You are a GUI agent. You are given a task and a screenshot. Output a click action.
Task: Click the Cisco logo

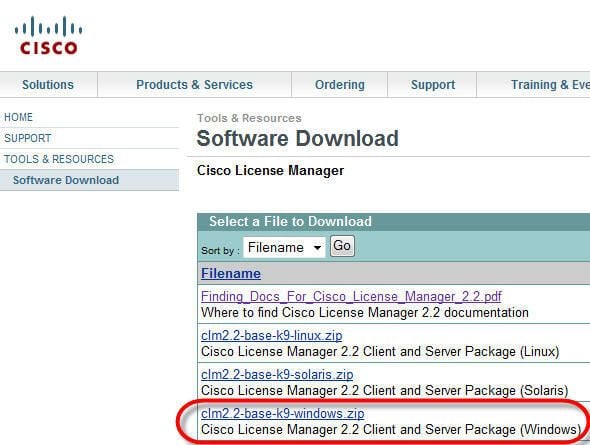[48, 35]
